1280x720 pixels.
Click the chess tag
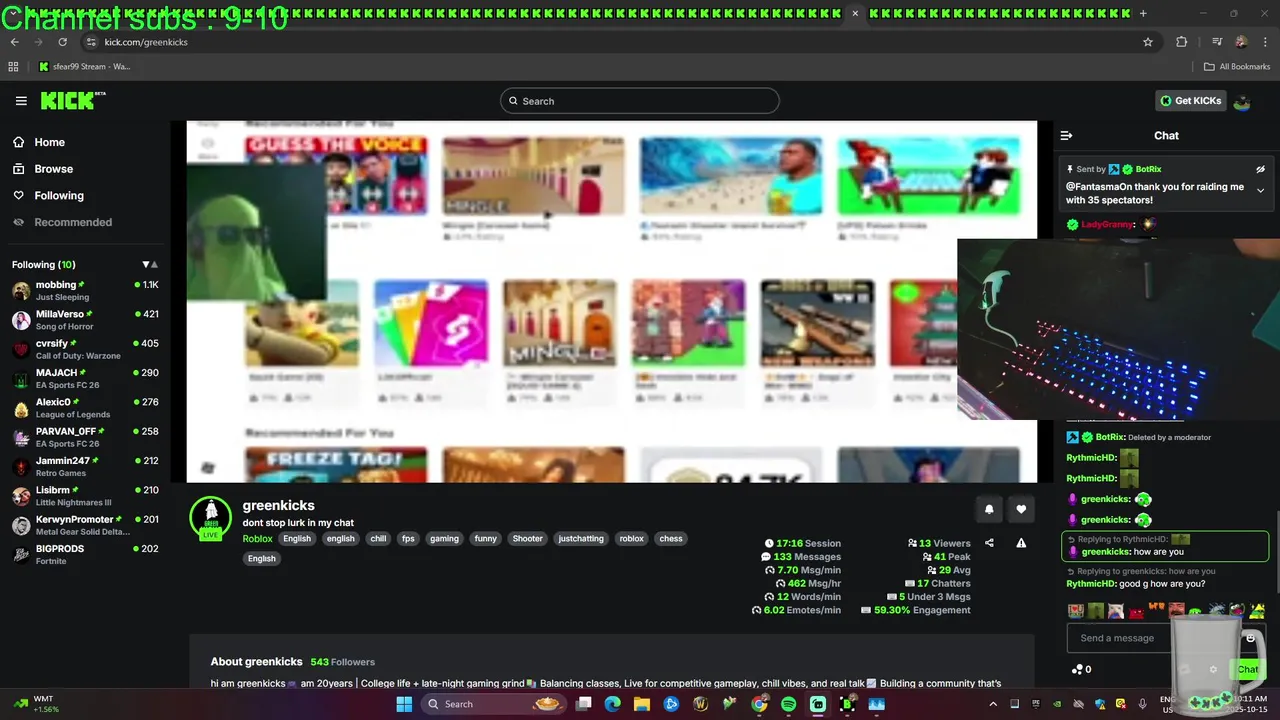(671, 539)
